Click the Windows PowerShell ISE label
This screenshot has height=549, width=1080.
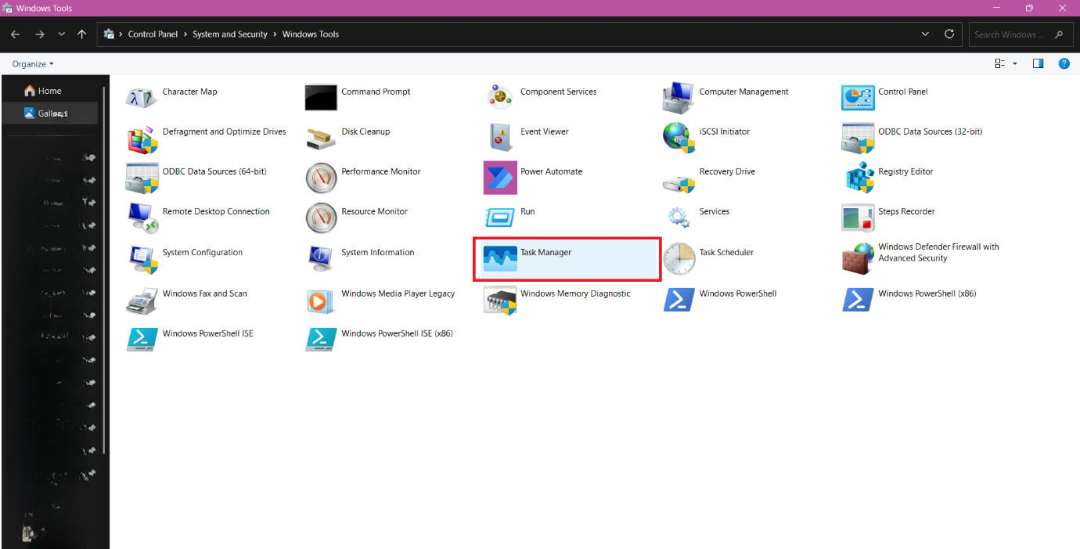(x=208, y=333)
